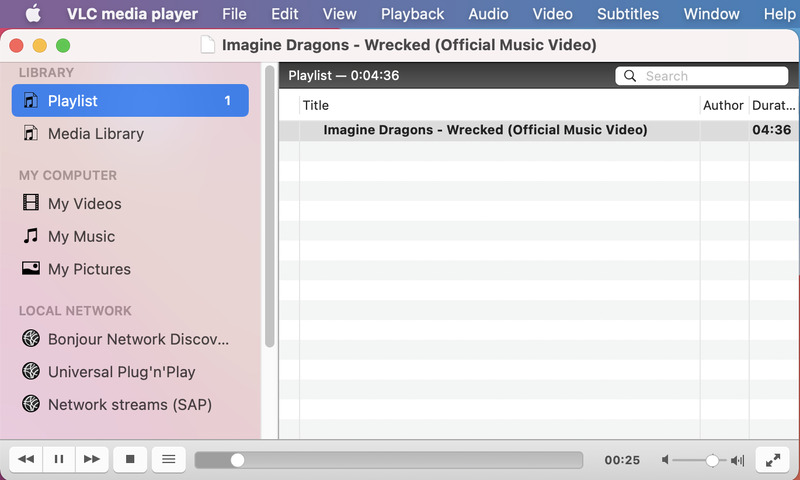Click the Playlist count badge 1
The height and width of the screenshot is (480, 800).
click(228, 100)
